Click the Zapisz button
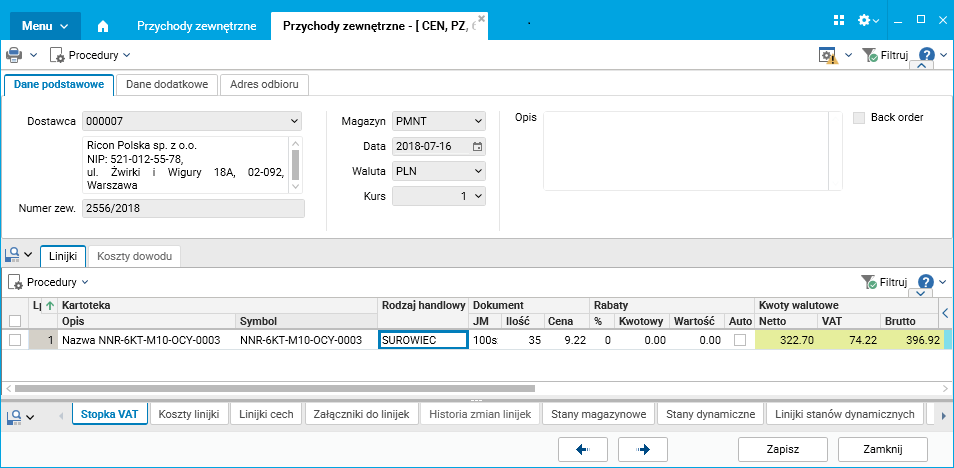Viewport: 954px width, 468px height. tap(782, 450)
